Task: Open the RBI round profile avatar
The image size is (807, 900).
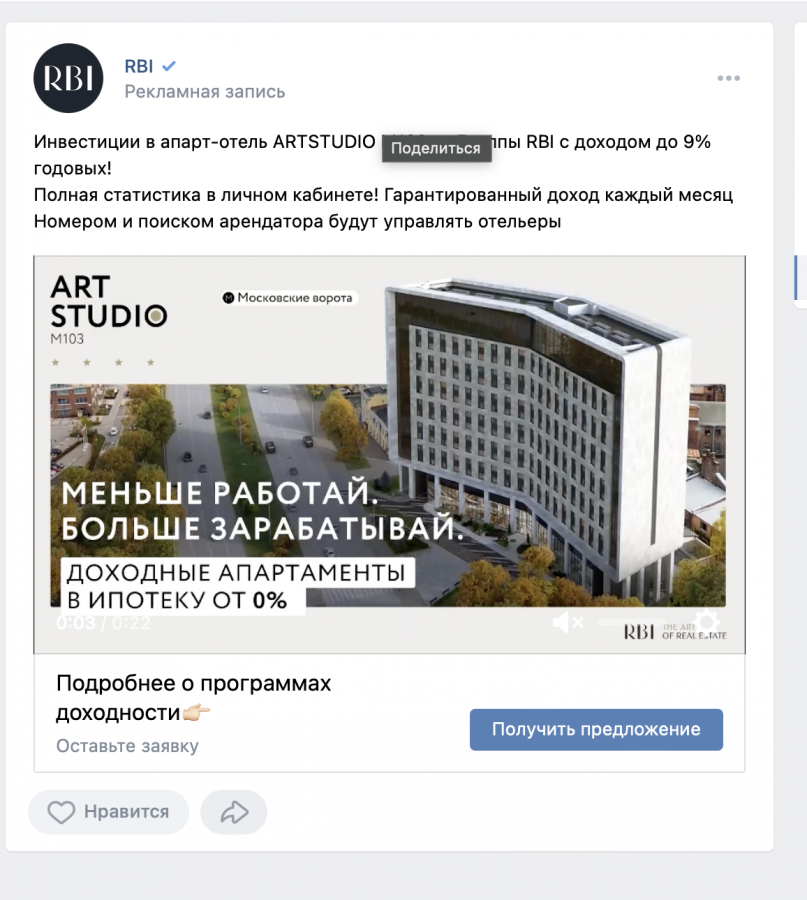Action: (x=68, y=78)
